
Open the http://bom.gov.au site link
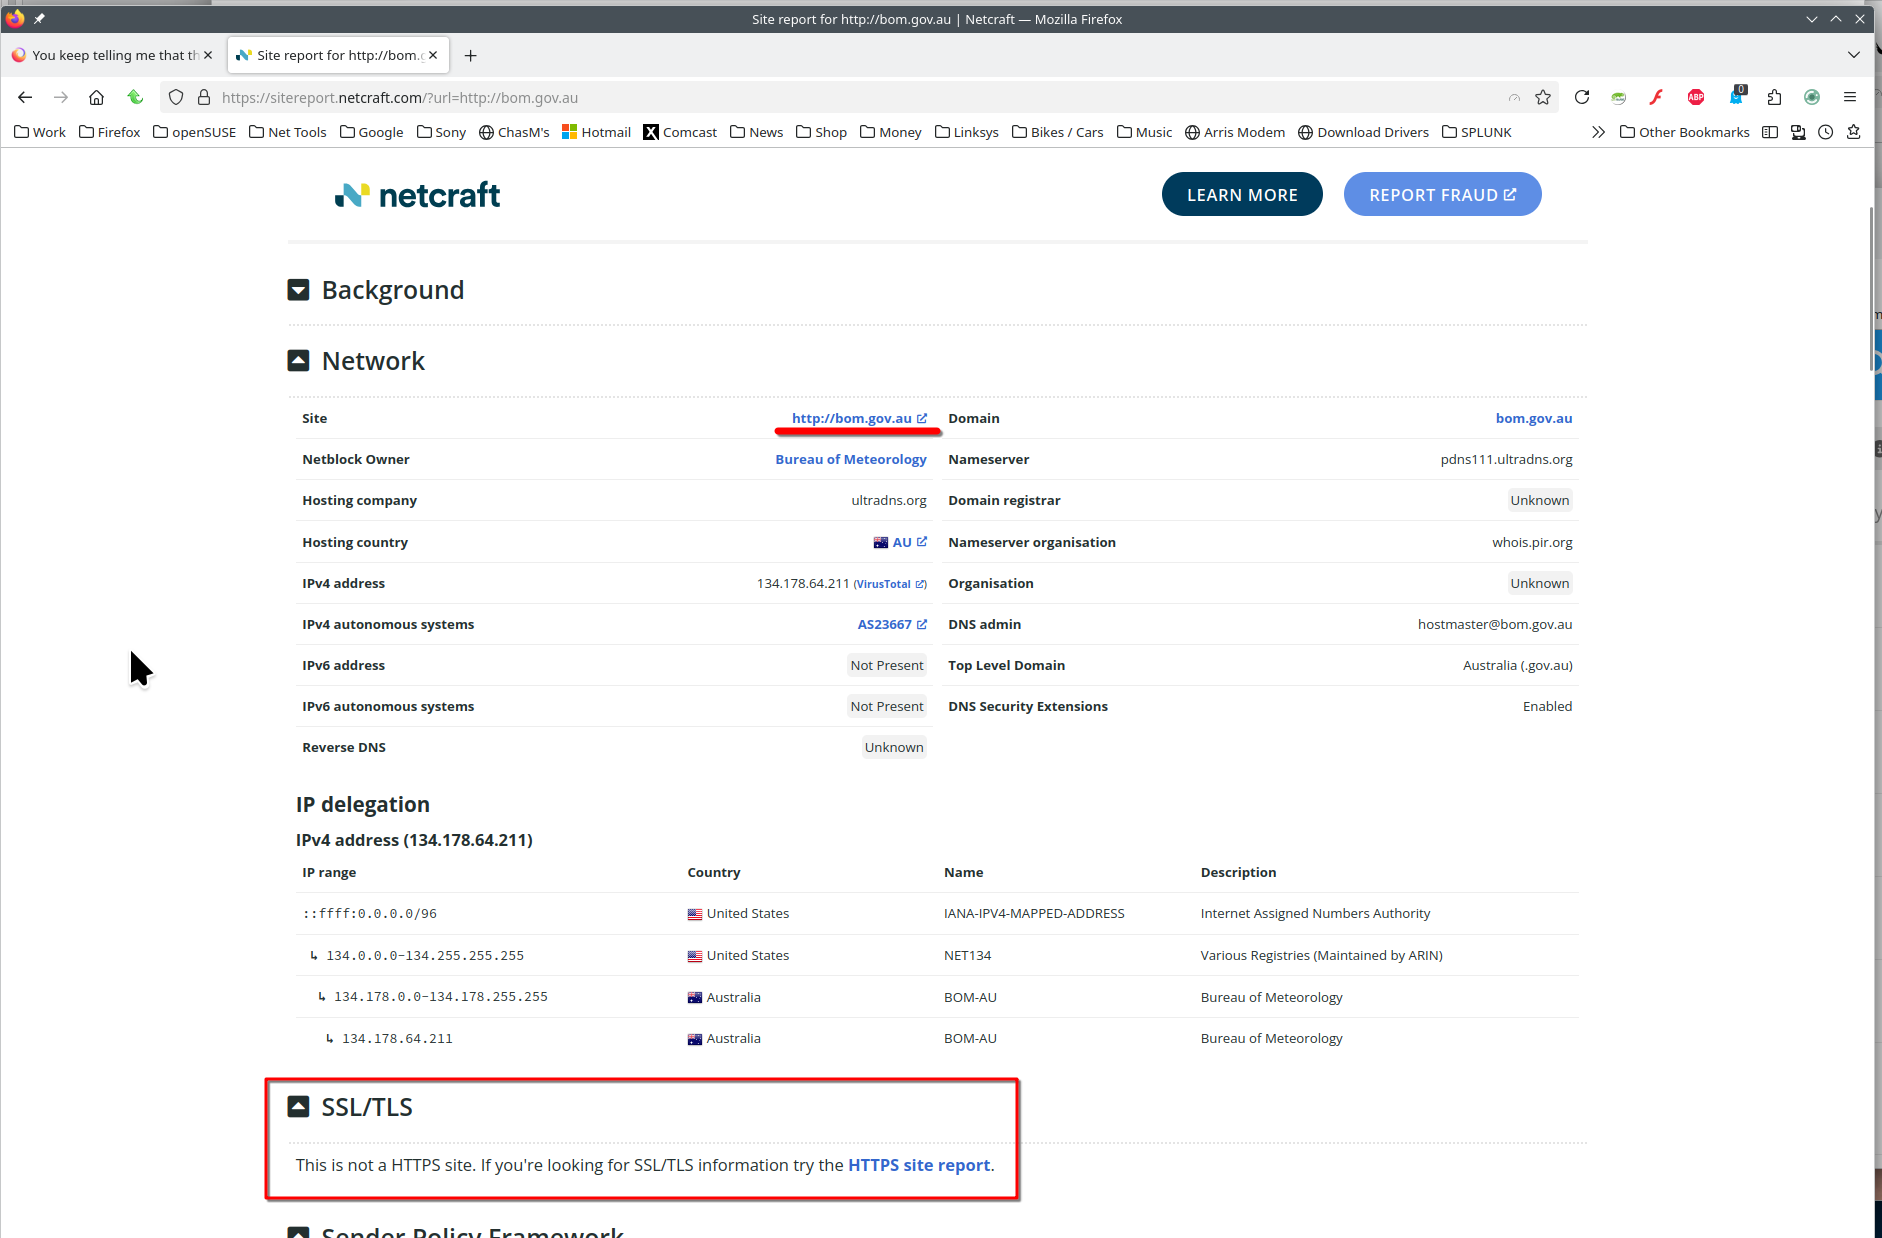pos(859,418)
